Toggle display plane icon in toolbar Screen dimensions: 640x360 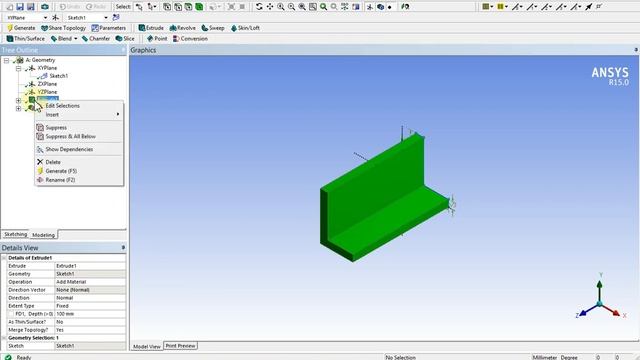(369, 7)
